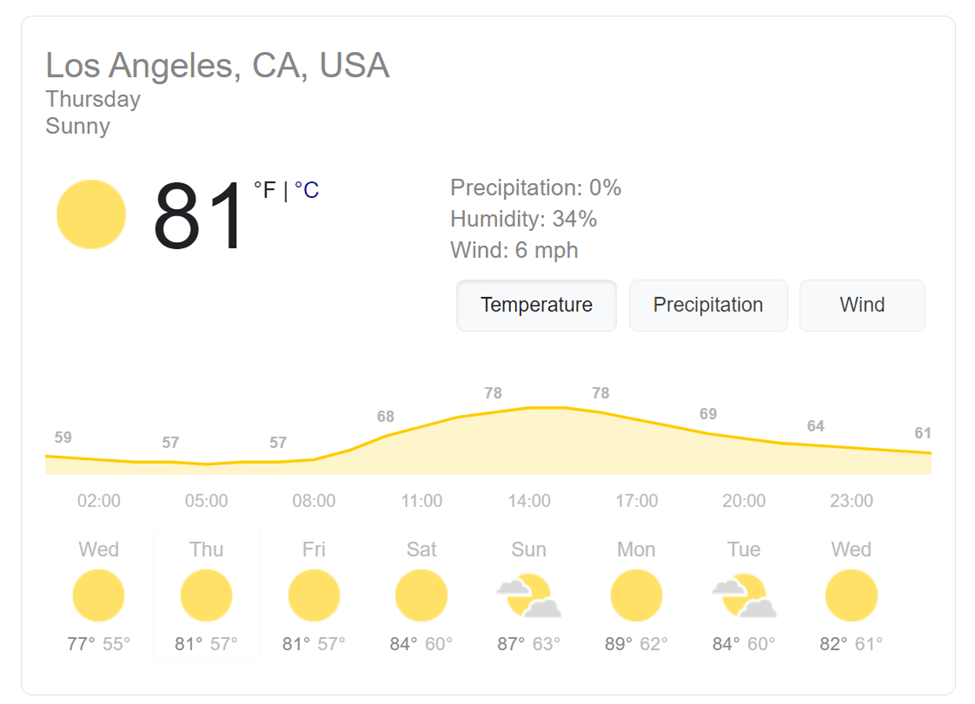The image size is (975, 704).
Task: Select Tue partly cloudy forecast icon
Action: pyautogui.click(x=744, y=595)
